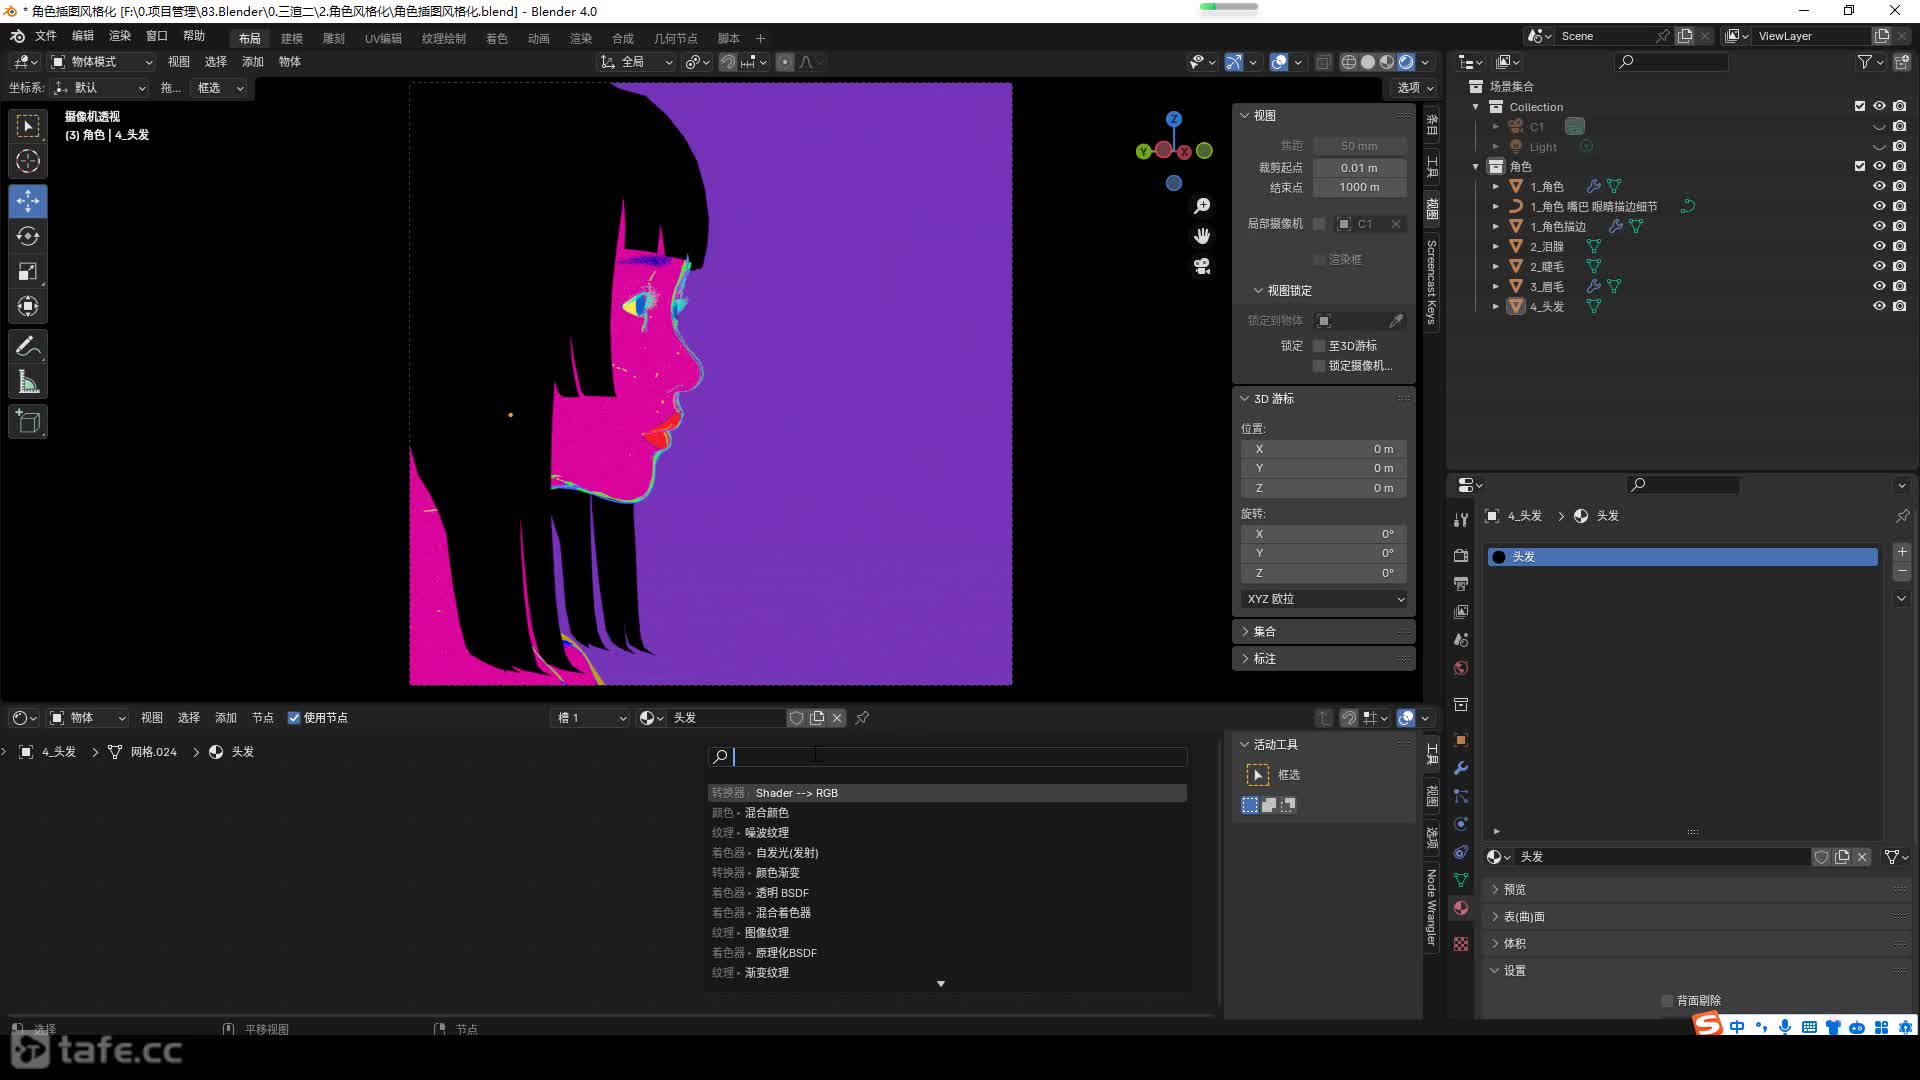
Task: Click the focal length 50 mm field
Action: [1359, 146]
